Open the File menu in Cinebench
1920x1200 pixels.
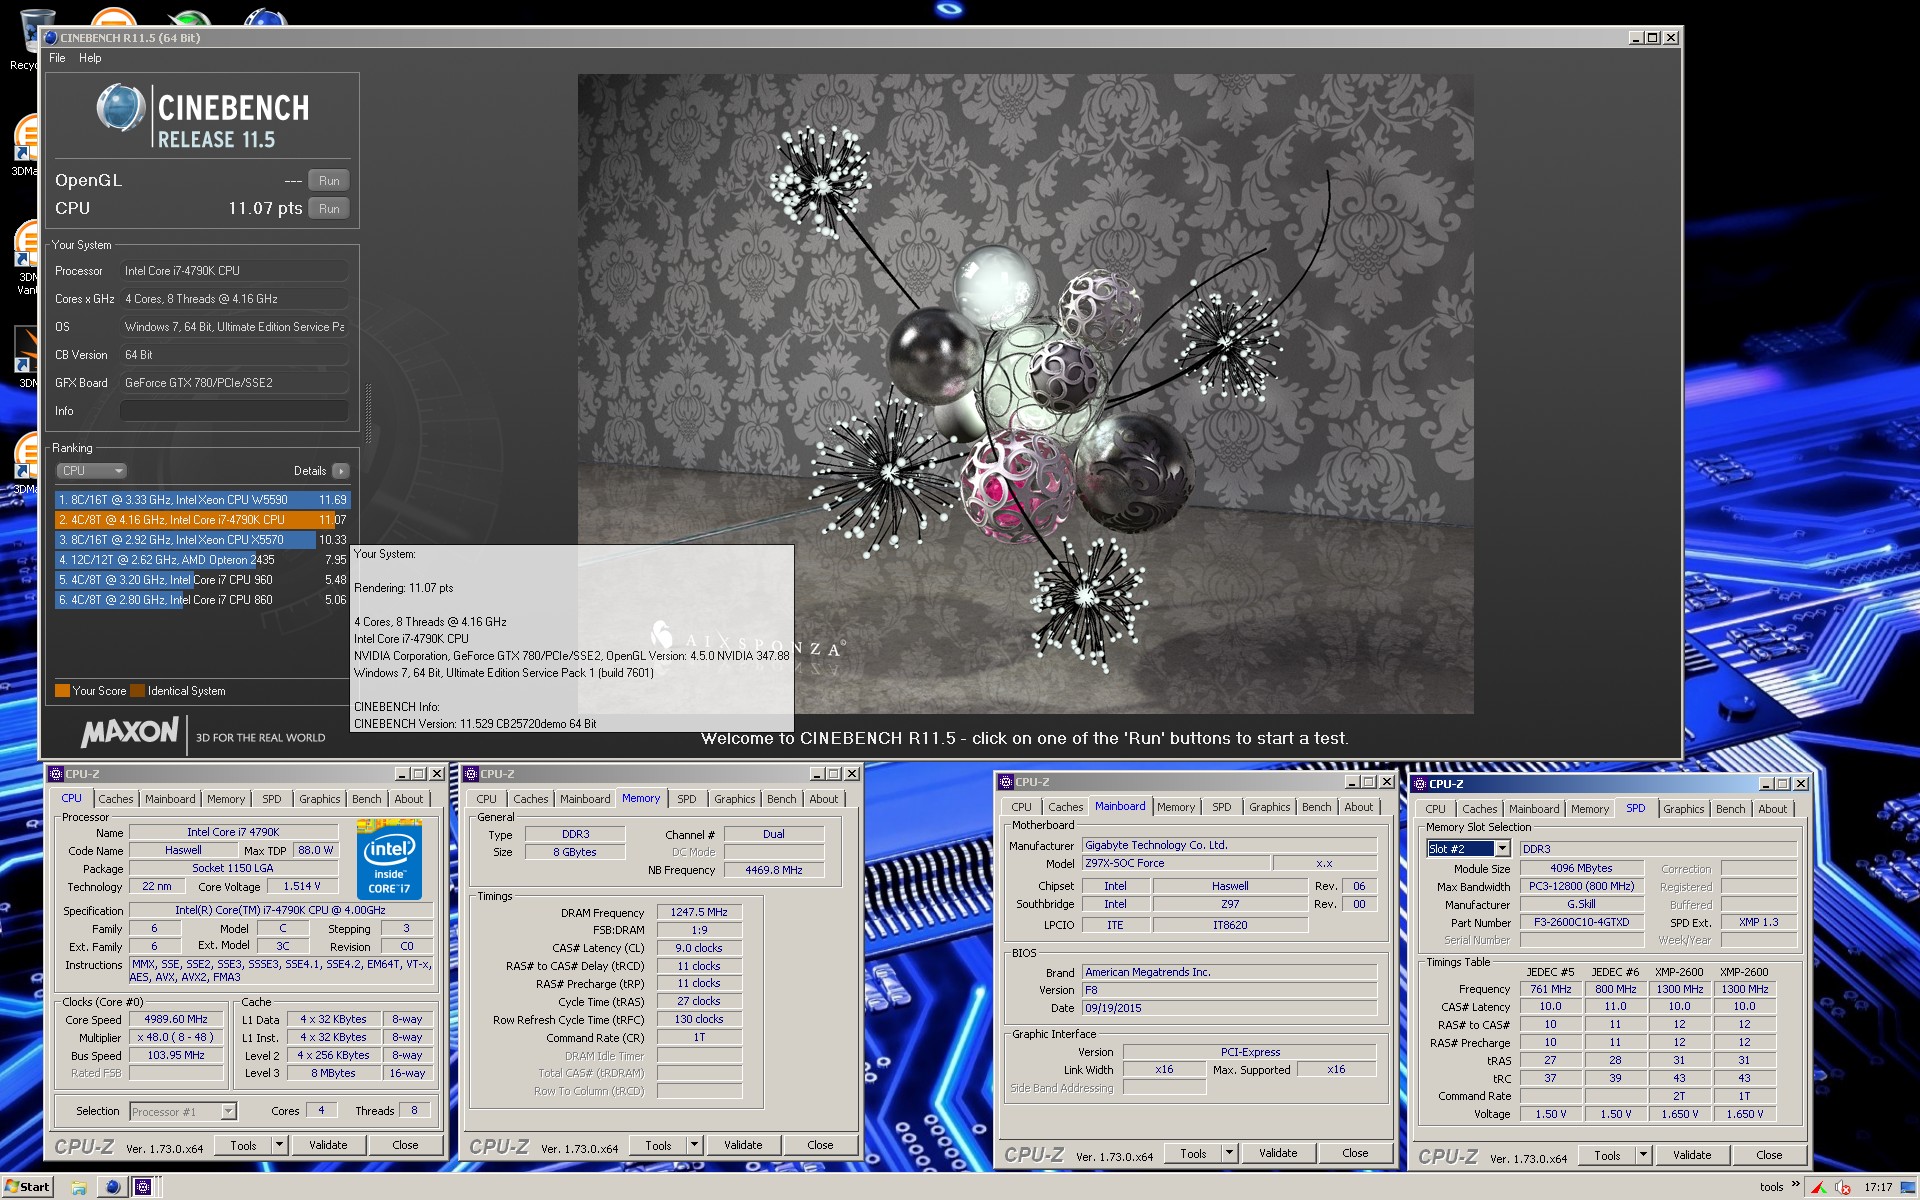tap(57, 58)
